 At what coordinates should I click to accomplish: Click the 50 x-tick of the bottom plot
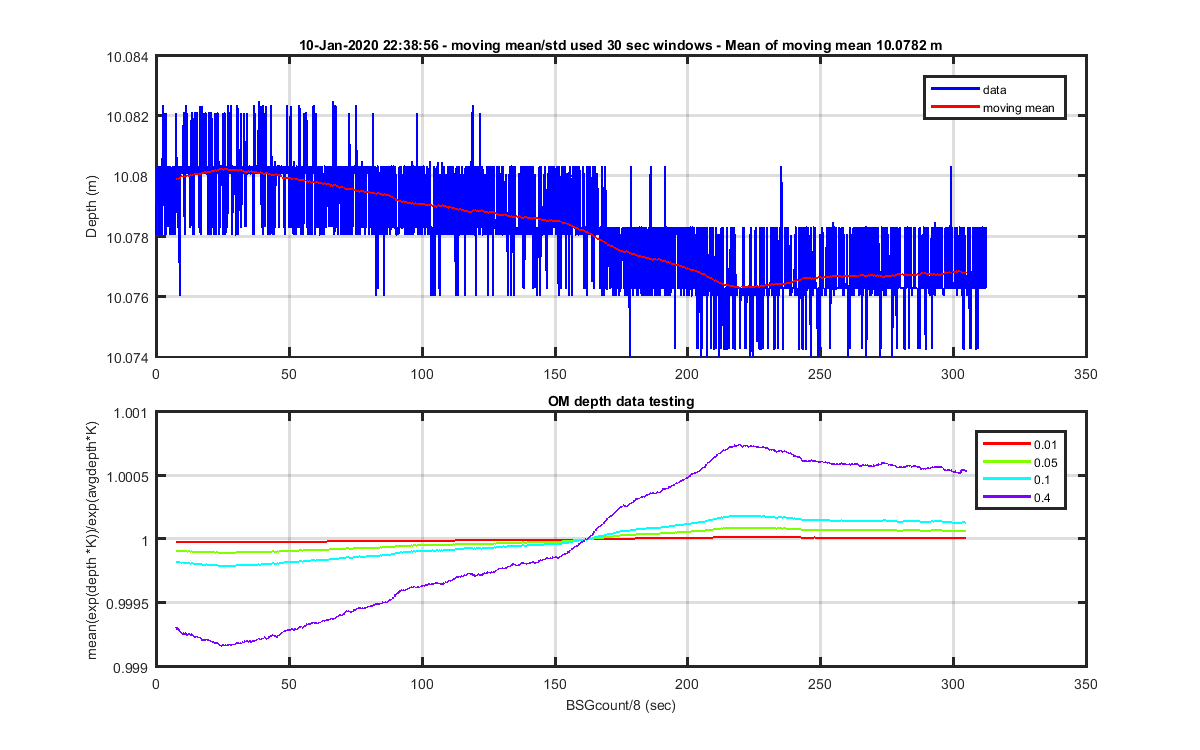(x=288, y=684)
